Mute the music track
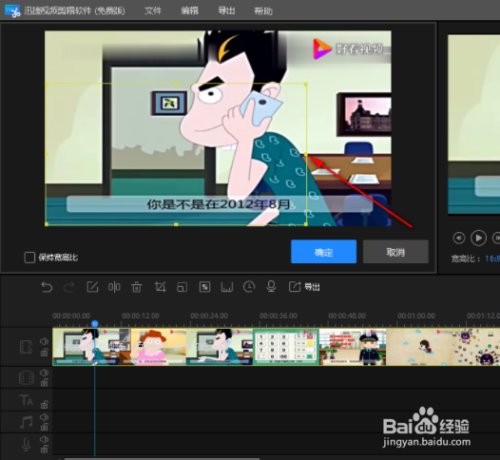 point(44,417)
